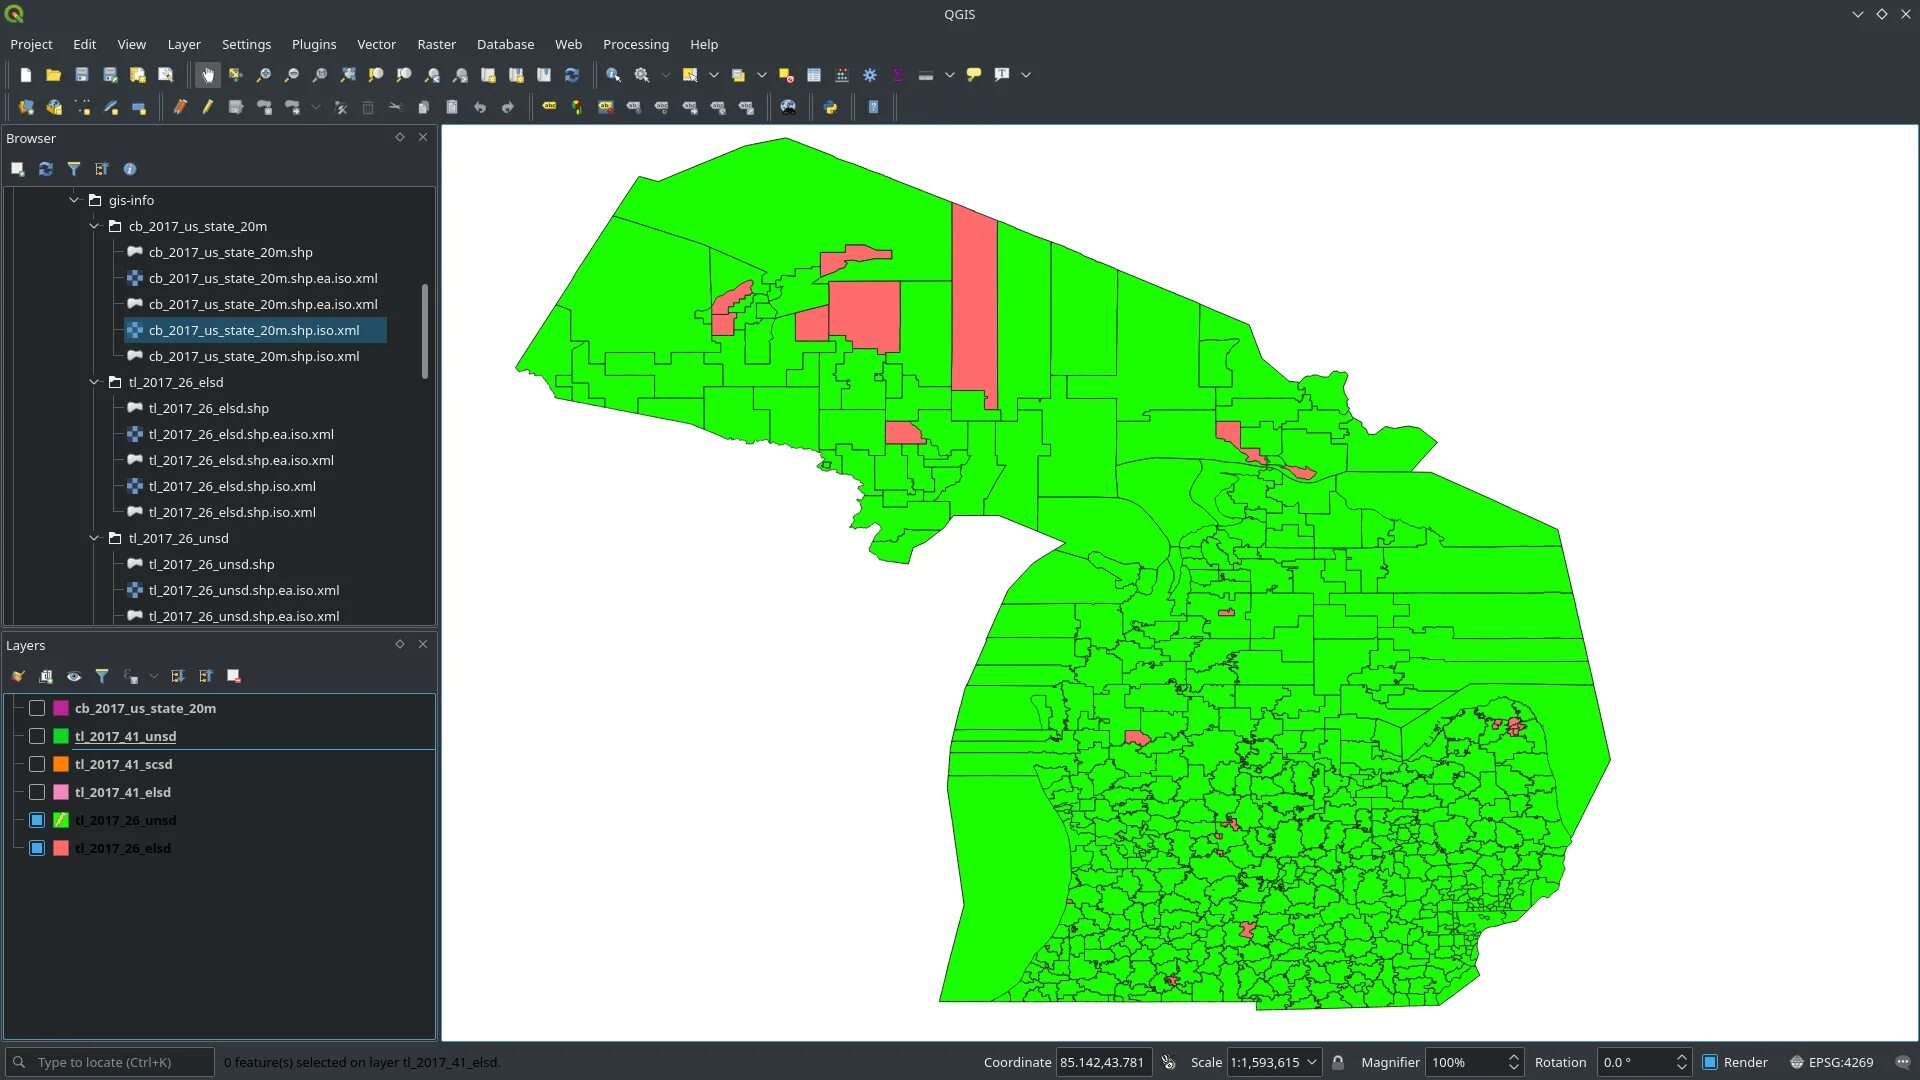Click the Identify Features tool
Viewport: 1920px width, 1080px height.
point(613,75)
